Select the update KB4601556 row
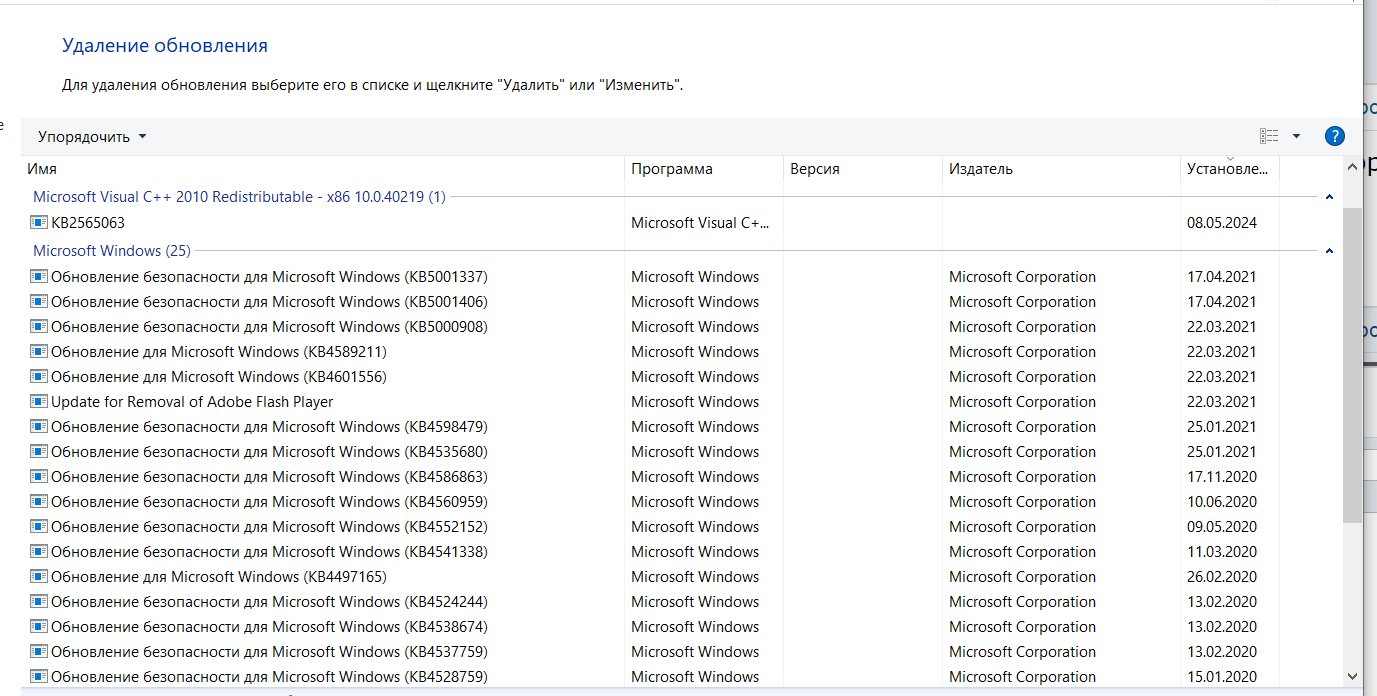This screenshot has width=1377, height=696. coord(218,377)
